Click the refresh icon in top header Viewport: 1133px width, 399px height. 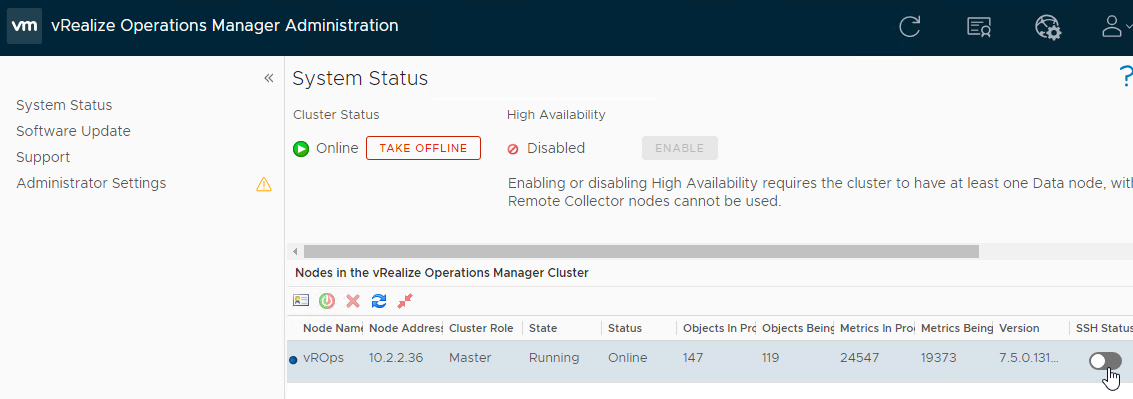910,27
